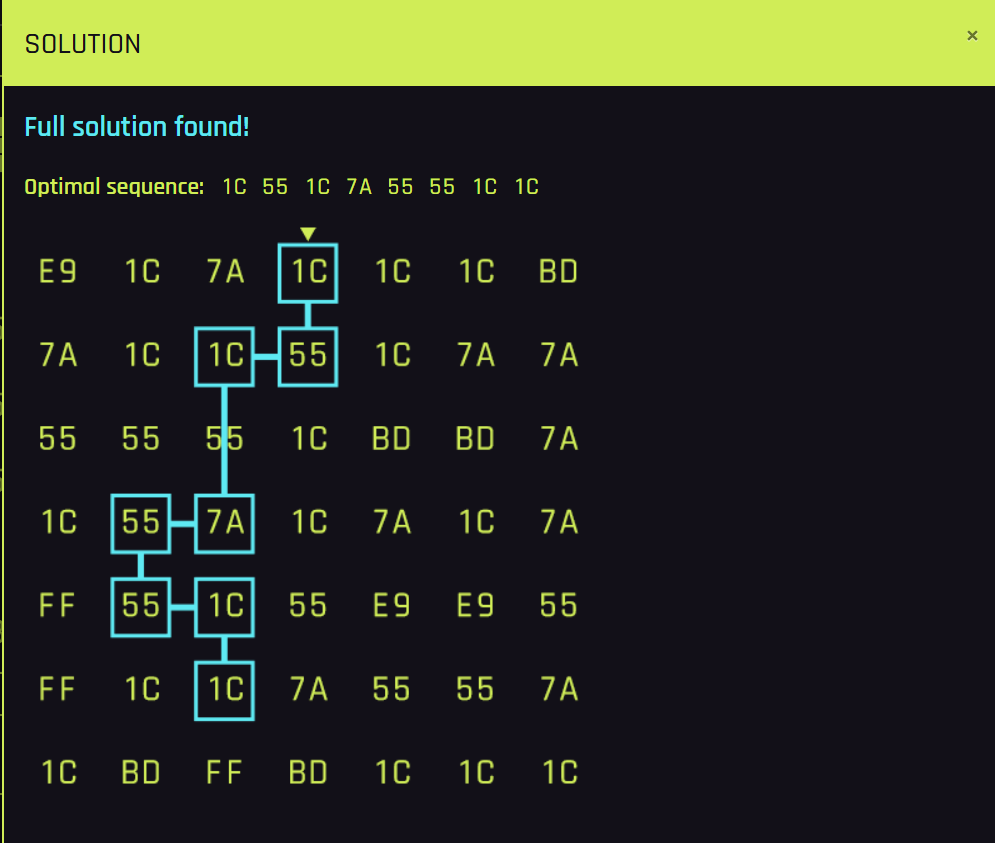Select the boxed 55 in the fourth row
Viewport: 995px width, 843px height.
[141, 524]
